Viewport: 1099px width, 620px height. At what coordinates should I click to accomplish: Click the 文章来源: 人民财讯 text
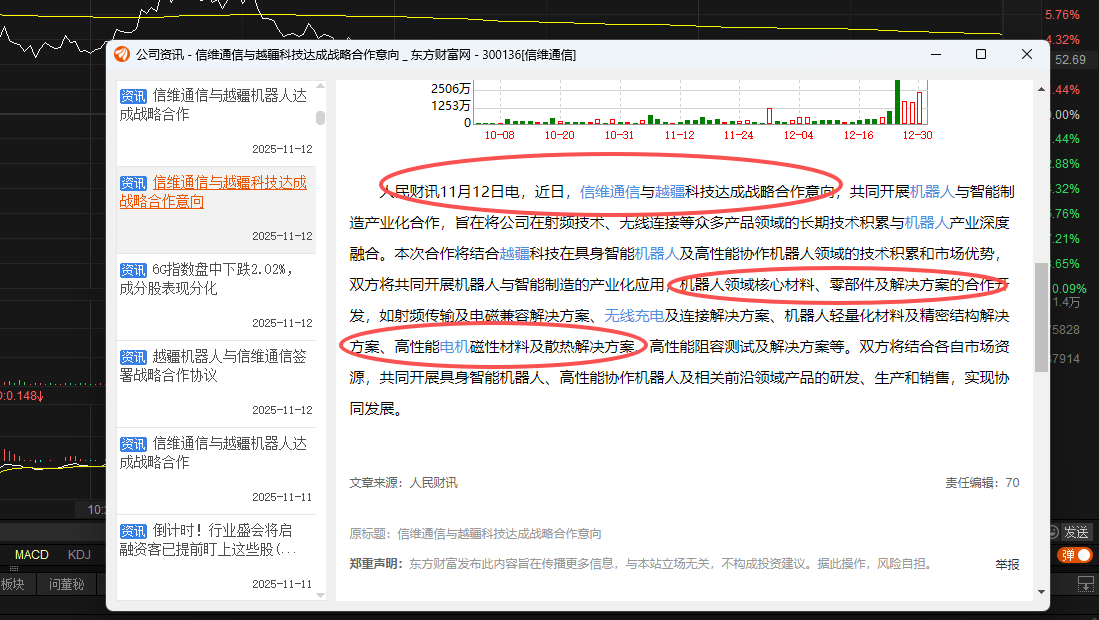coord(403,483)
